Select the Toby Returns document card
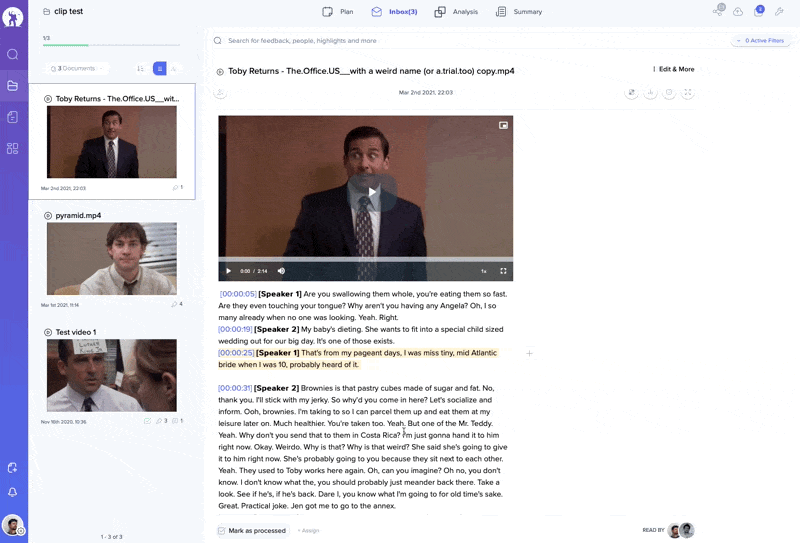 pos(112,141)
